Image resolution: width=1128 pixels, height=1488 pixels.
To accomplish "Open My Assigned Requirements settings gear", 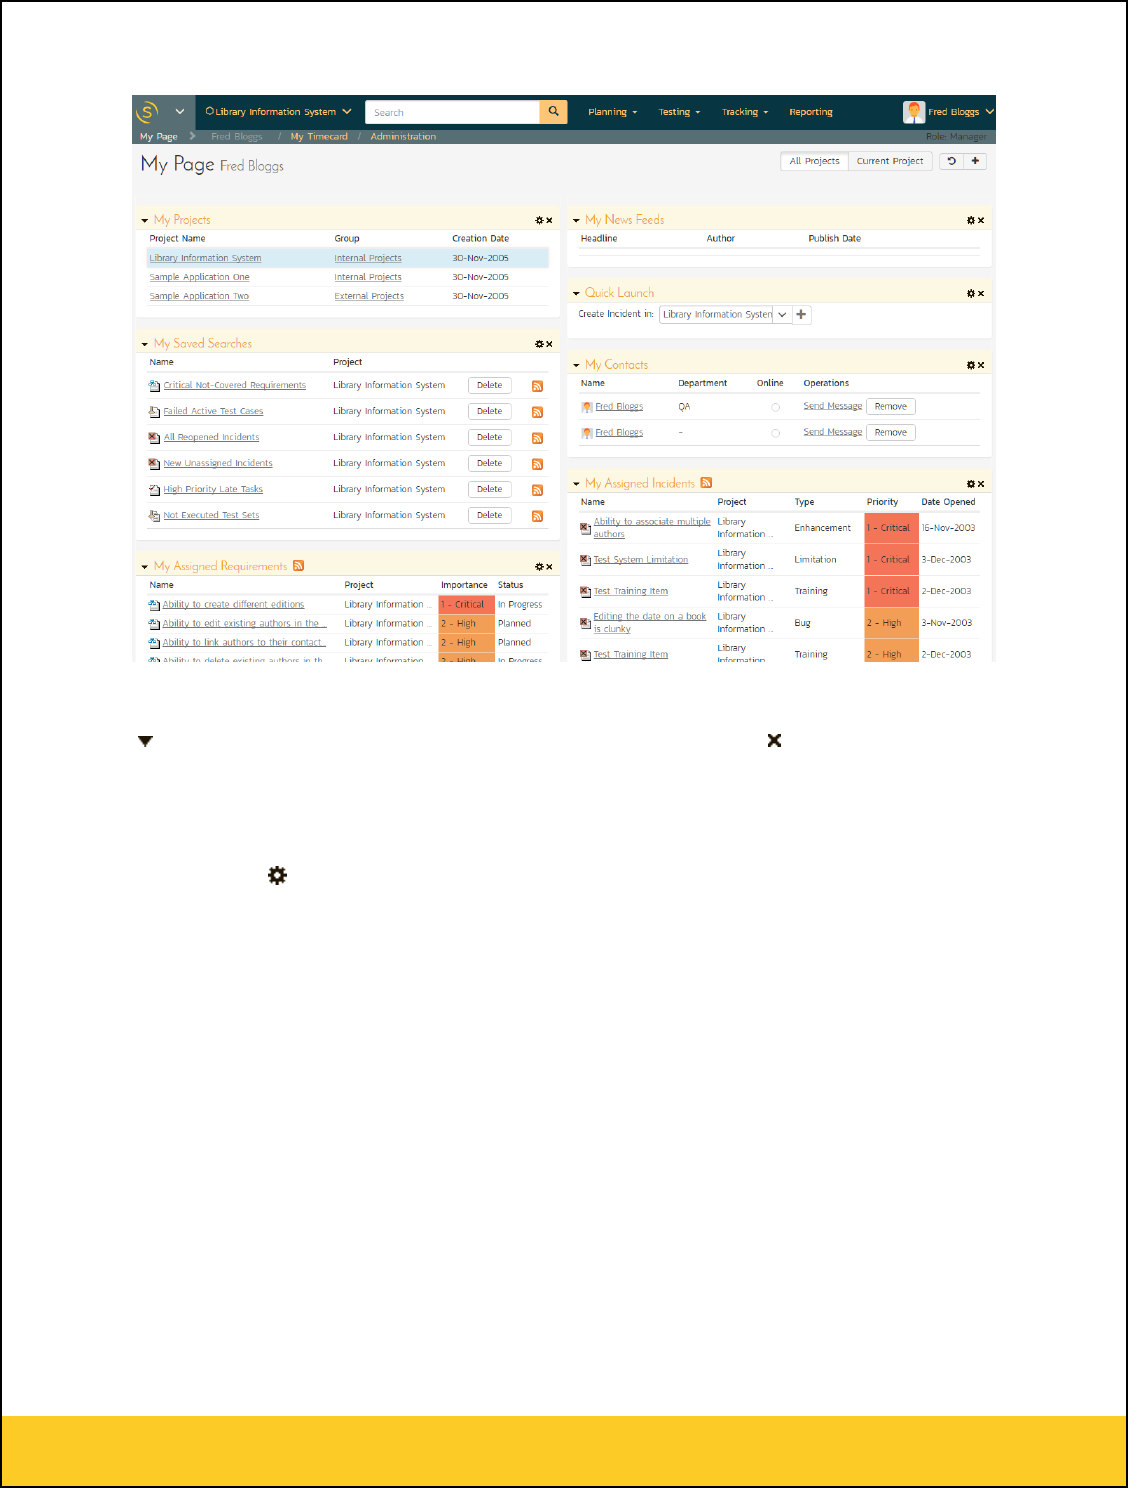I will tap(539, 567).
